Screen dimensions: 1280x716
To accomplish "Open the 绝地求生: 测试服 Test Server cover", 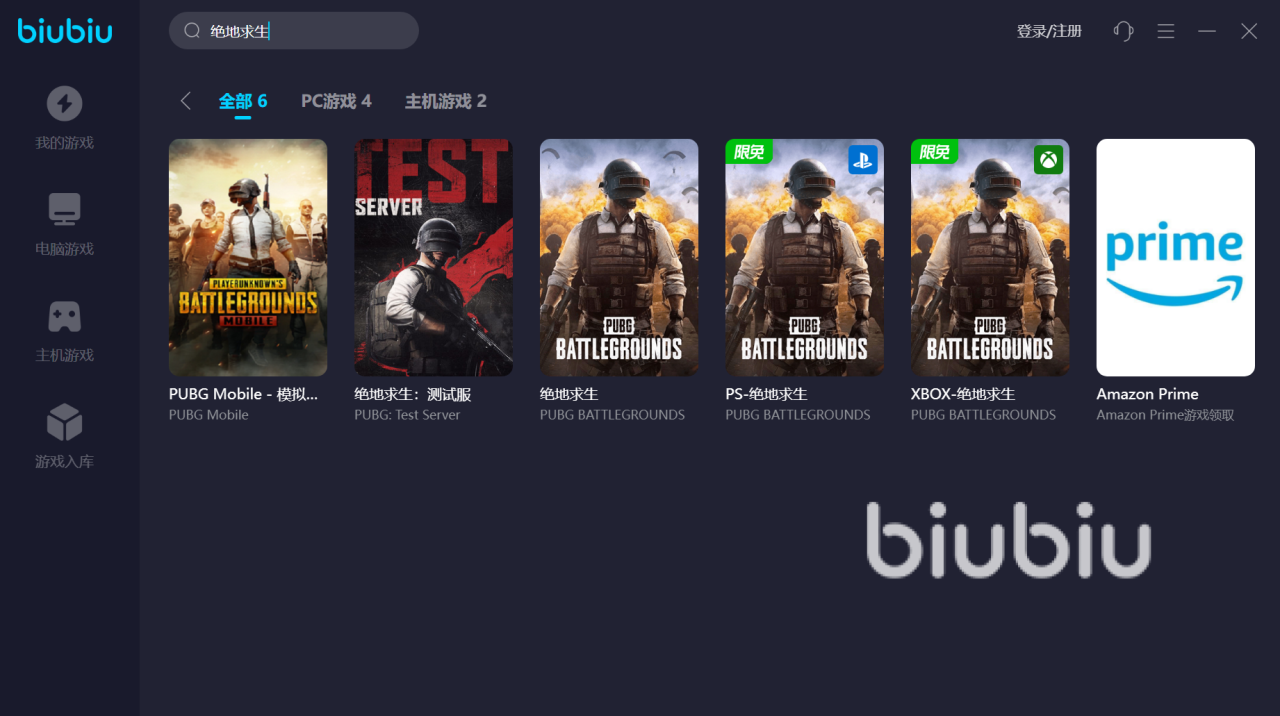I will [x=434, y=257].
